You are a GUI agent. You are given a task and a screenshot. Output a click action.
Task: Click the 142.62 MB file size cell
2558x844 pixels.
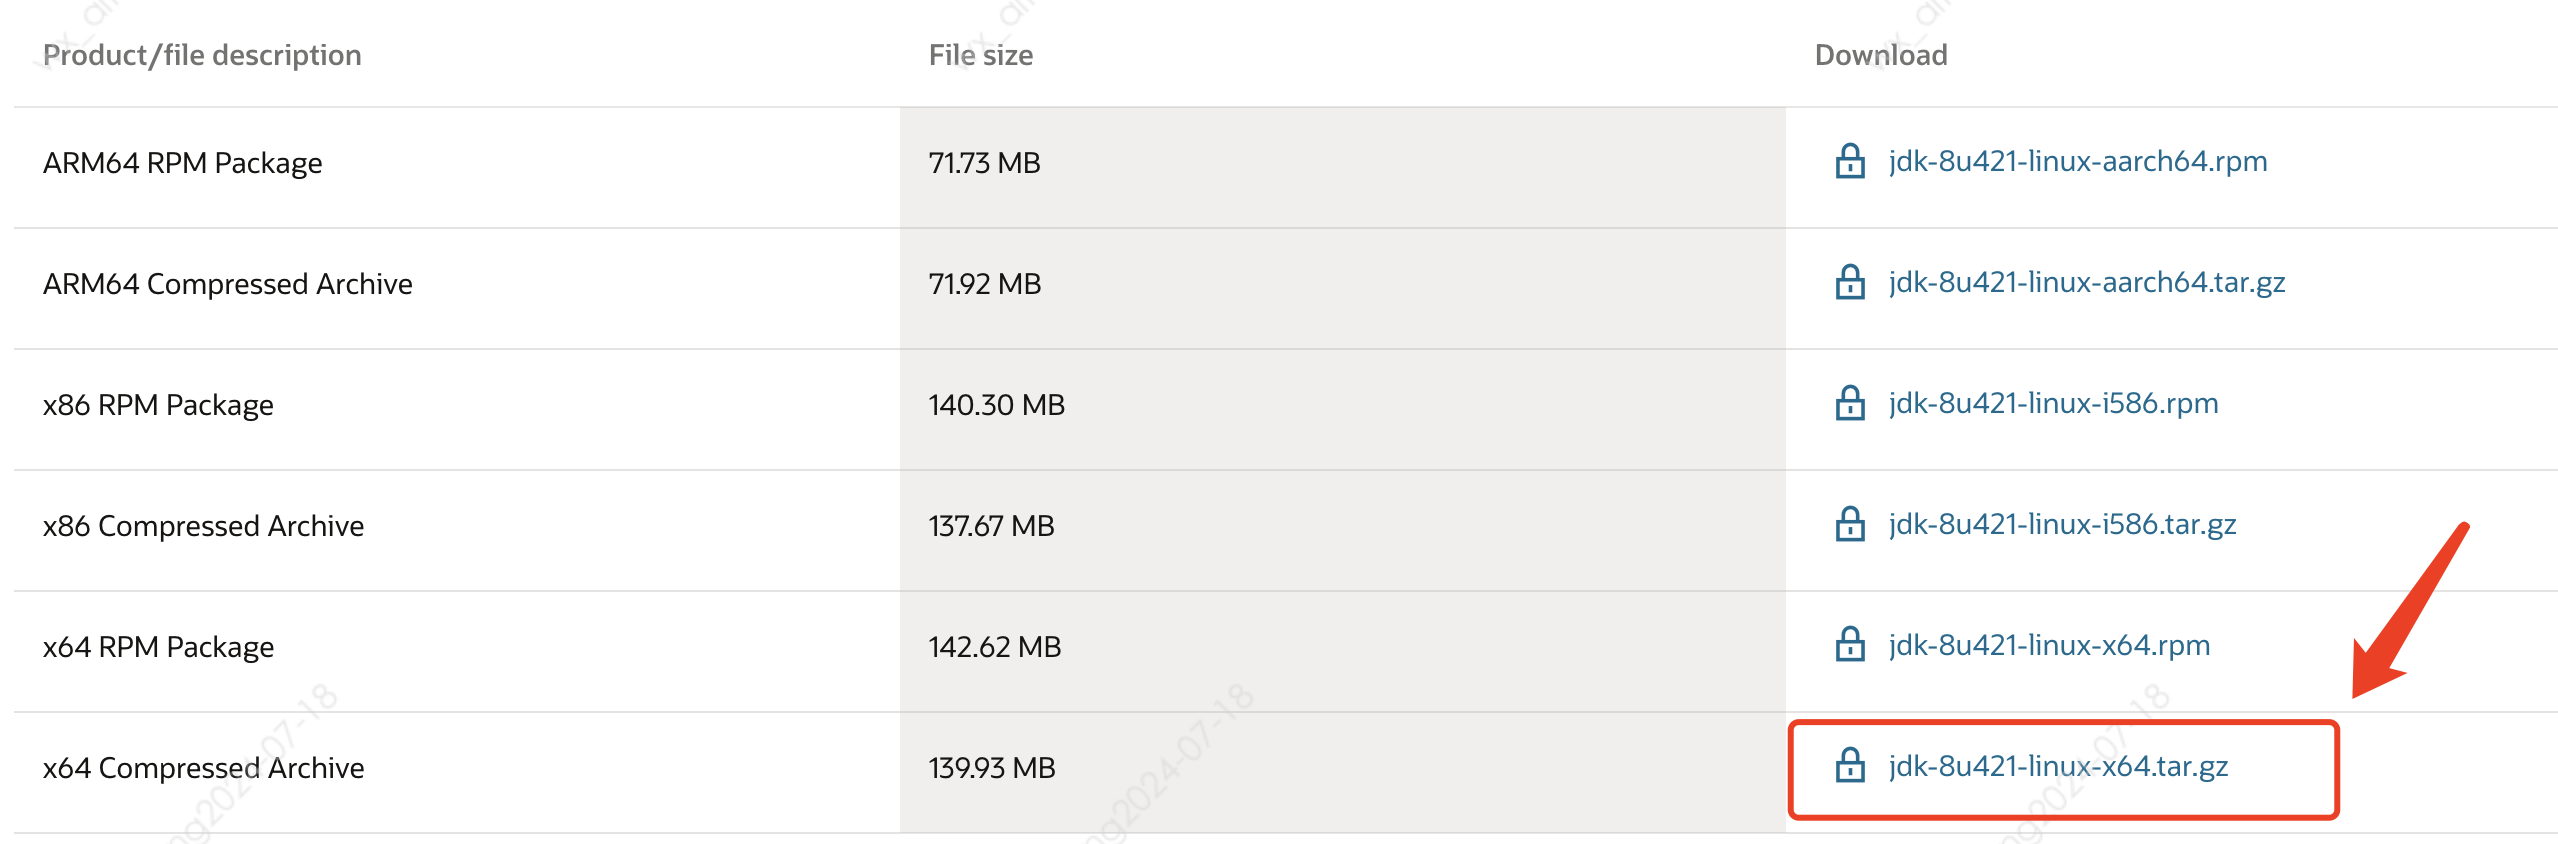click(x=994, y=647)
